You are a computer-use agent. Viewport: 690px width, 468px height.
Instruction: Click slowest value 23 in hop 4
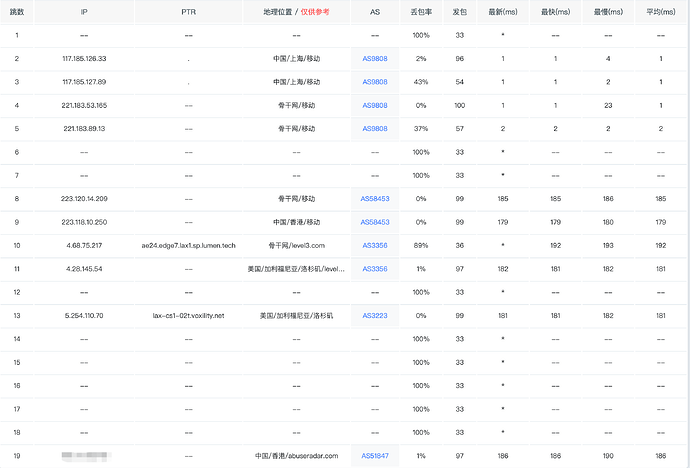click(608, 105)
